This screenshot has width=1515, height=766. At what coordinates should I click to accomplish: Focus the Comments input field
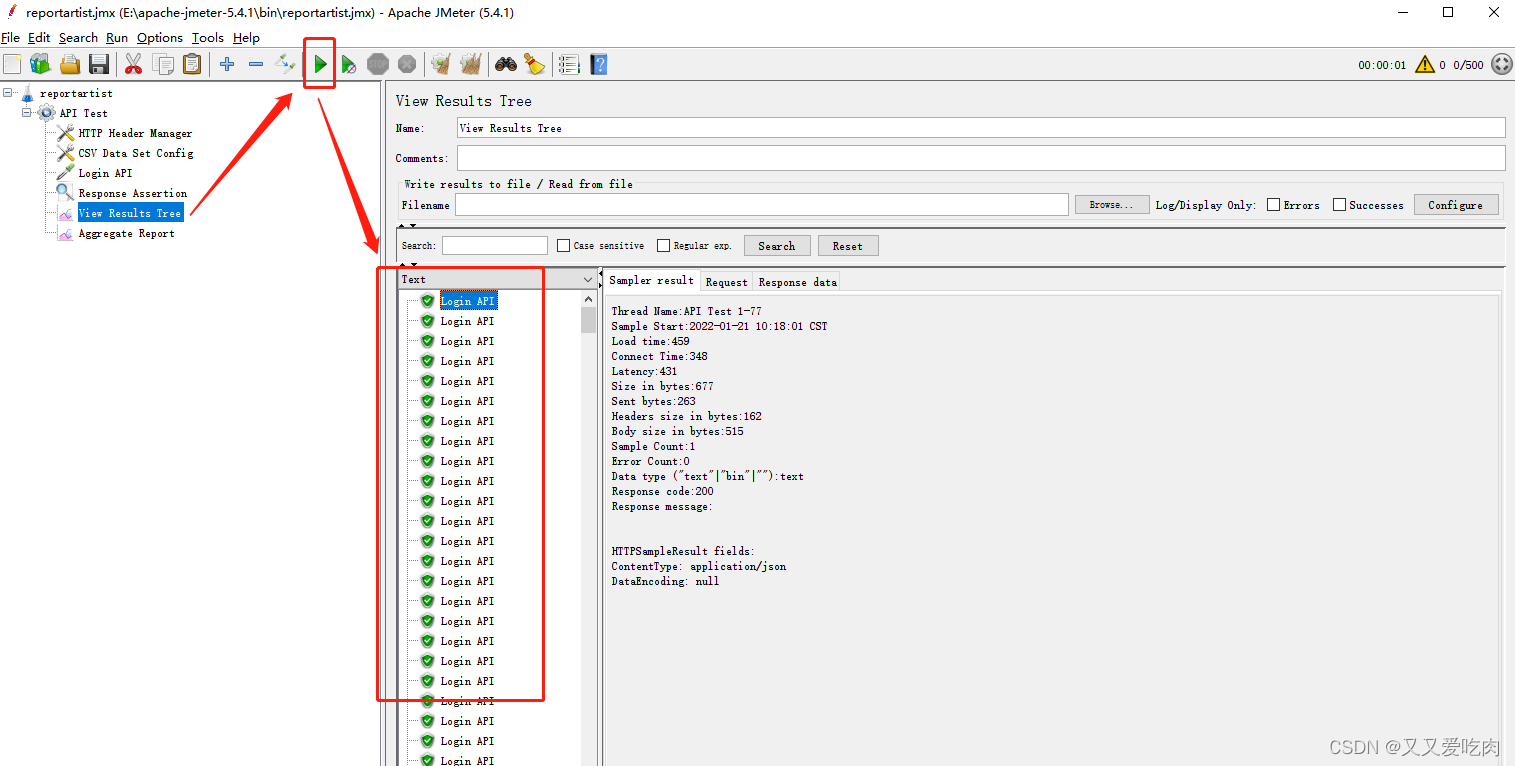coord(981,158)
